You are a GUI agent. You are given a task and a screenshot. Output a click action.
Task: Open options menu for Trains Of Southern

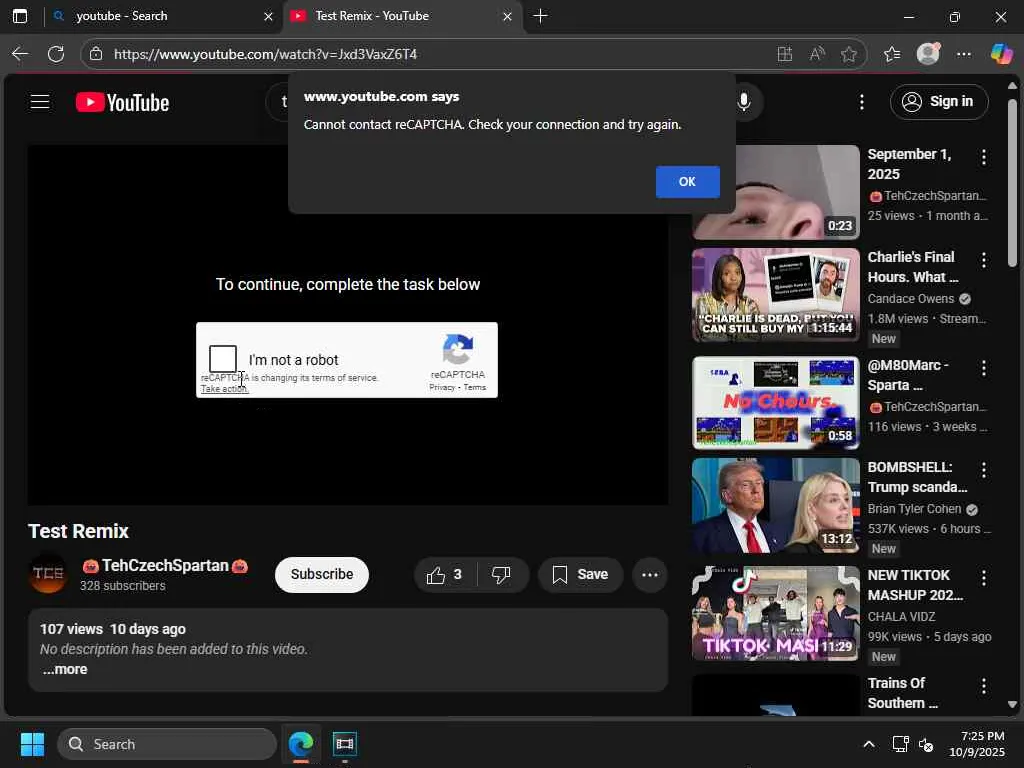983,685
